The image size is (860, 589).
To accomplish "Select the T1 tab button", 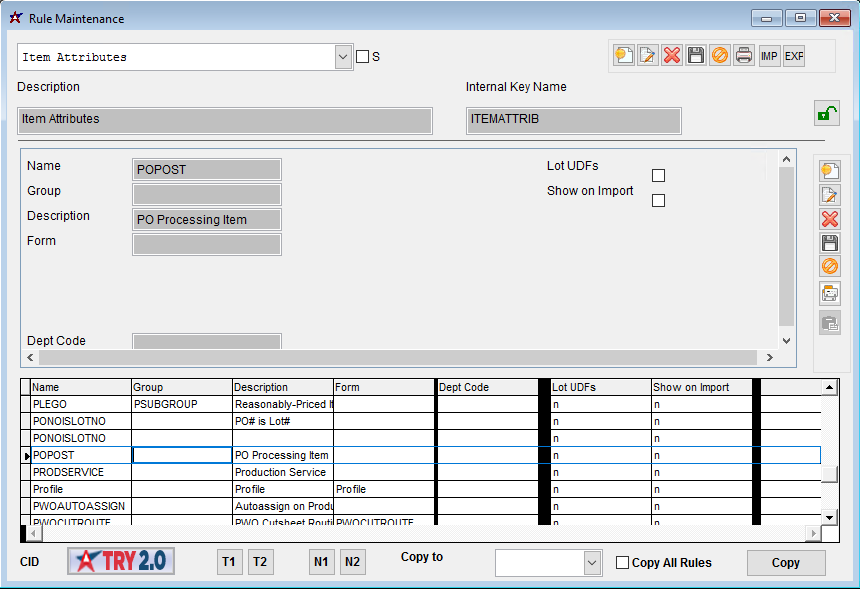I will click(229, 562).
